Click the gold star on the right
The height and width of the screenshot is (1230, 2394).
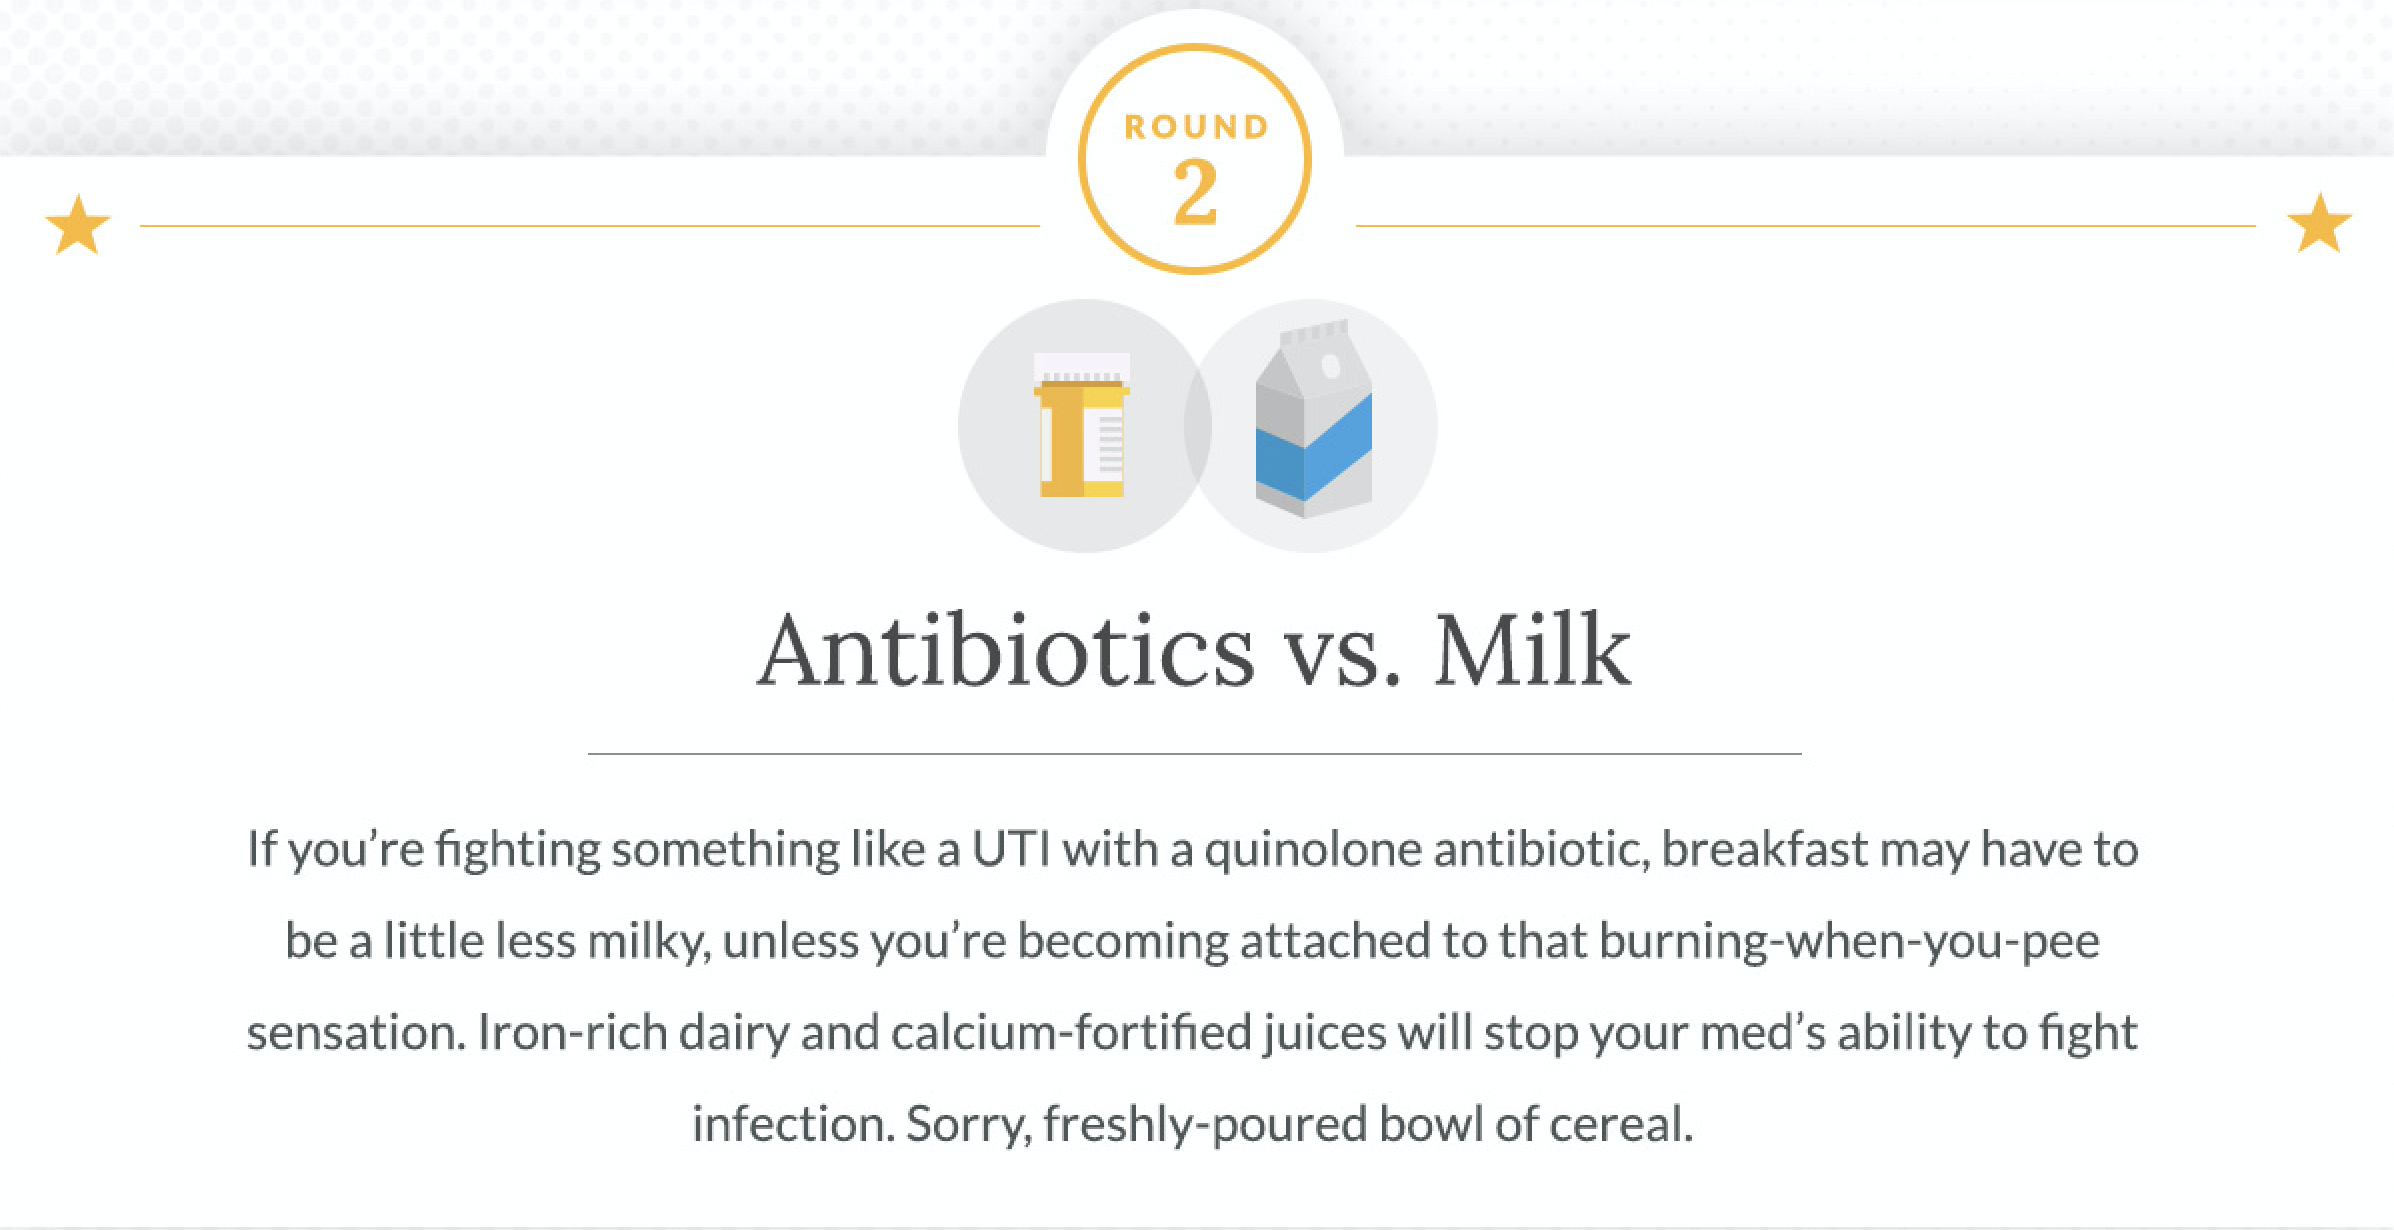click(x=2319, y=223)
